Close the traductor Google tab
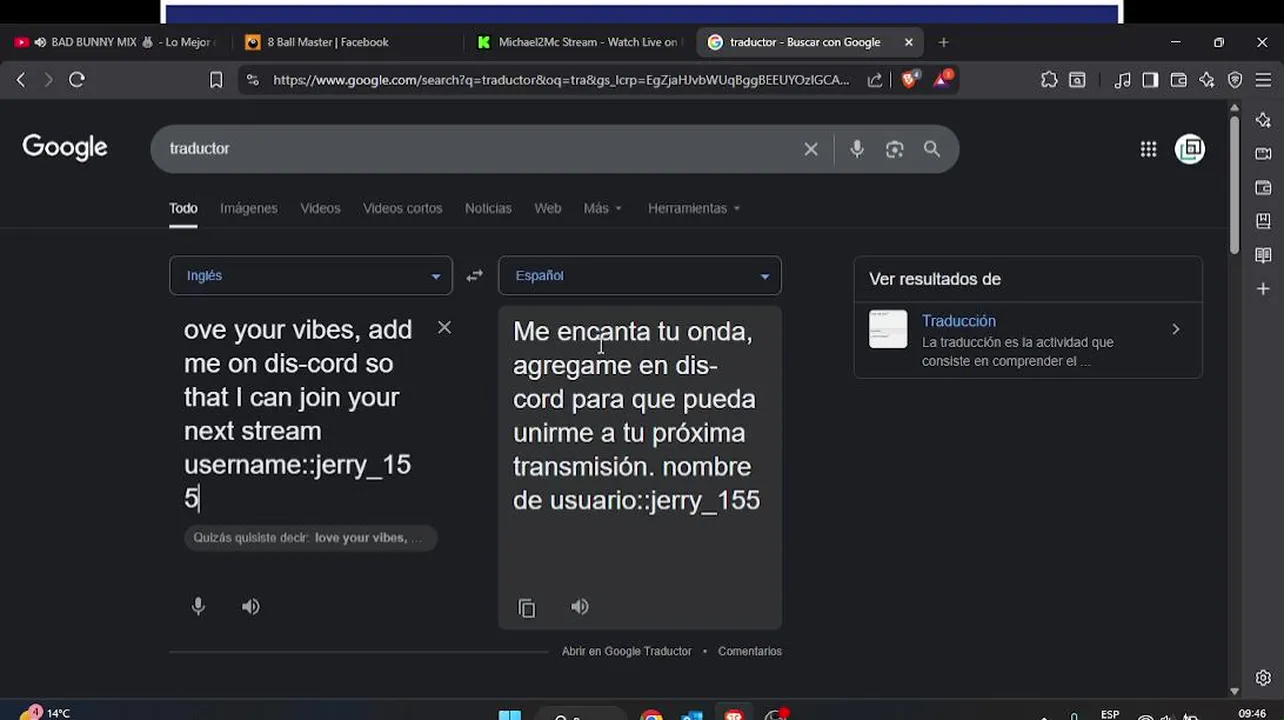Viewport: 1284px width, 720px height. [909, 42]
